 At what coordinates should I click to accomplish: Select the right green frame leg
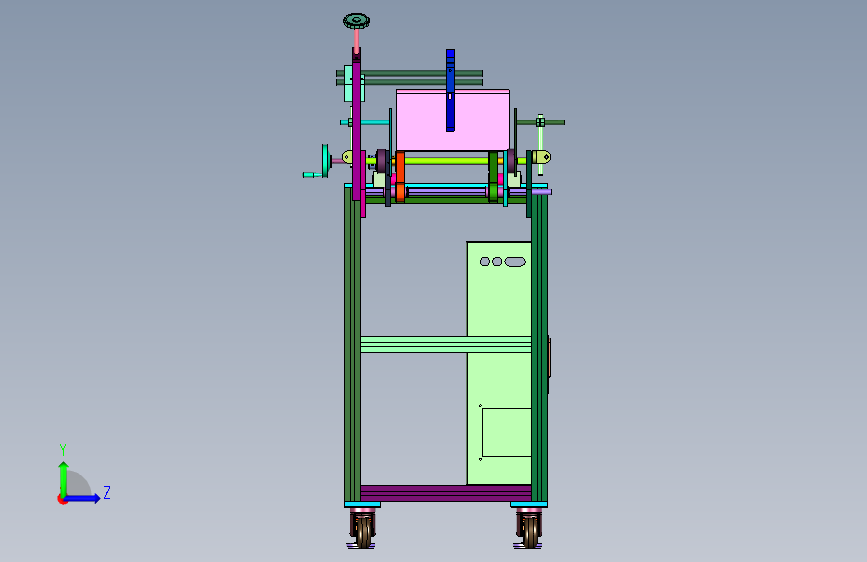coord(539,344)
